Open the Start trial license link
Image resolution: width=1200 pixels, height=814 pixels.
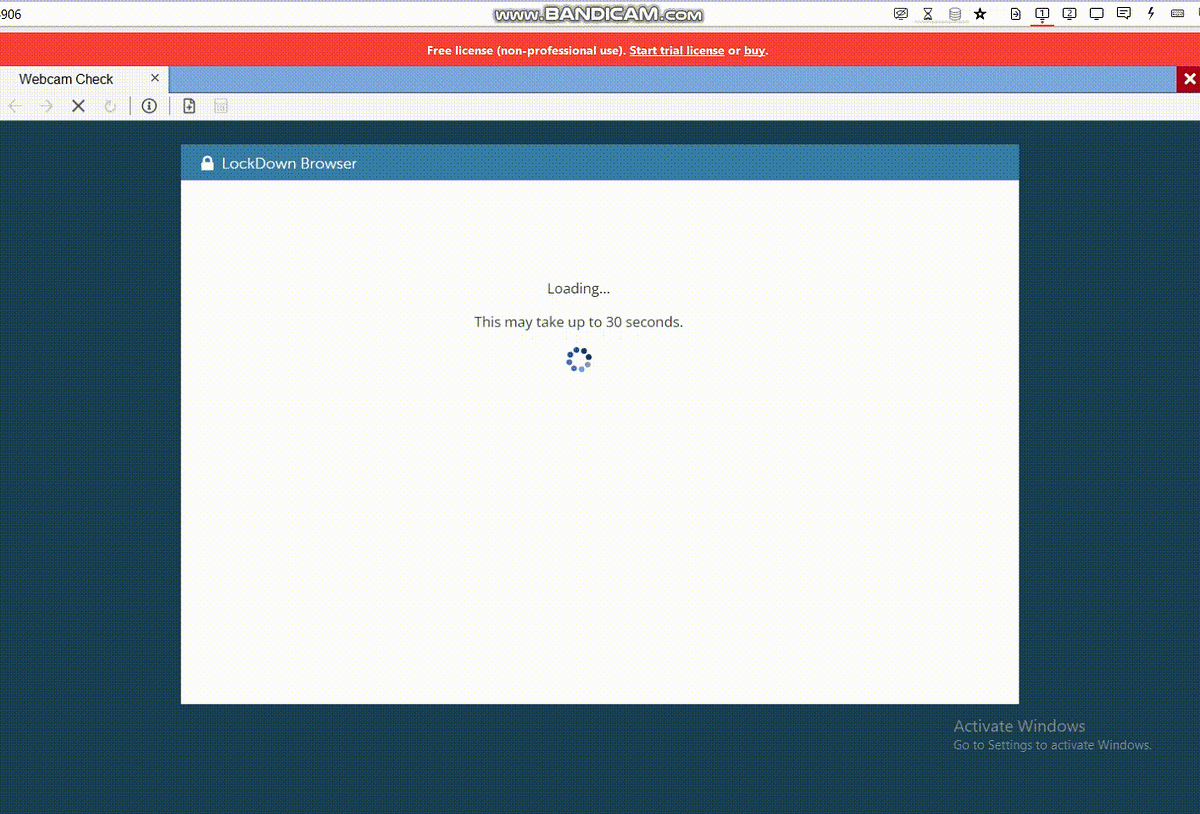click(x=677, y=50)
